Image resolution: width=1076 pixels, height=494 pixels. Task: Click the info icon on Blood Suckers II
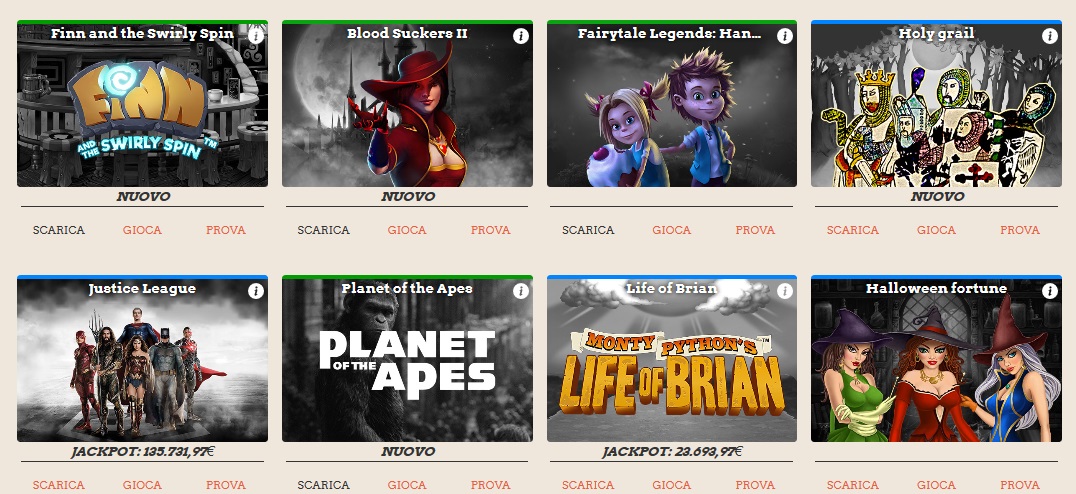click(x=521, y=36)
